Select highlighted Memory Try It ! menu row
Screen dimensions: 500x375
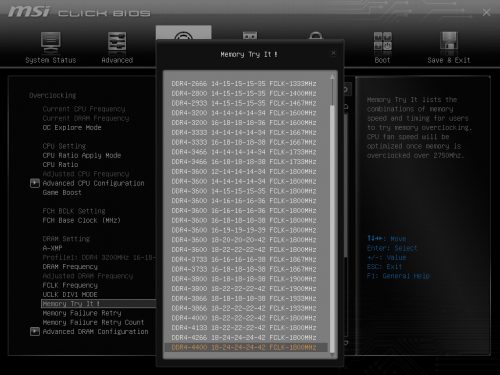coord(99,304)
